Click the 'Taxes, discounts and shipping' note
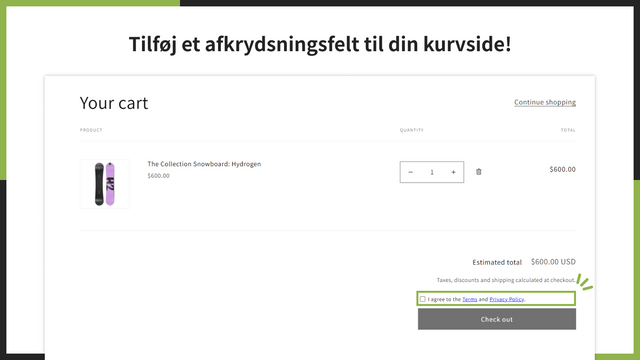This screenshot has width=640, height=360. [x=506, y=280]
